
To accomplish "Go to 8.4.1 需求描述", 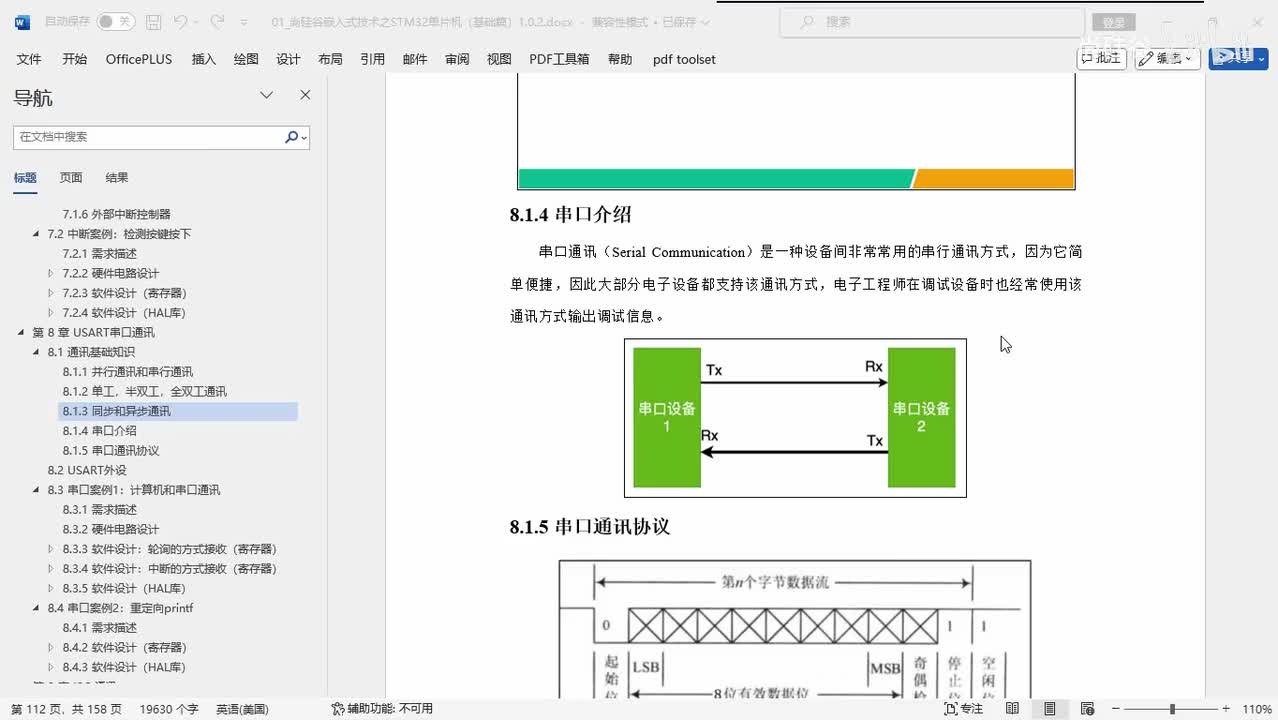I will tap(99, 628).
